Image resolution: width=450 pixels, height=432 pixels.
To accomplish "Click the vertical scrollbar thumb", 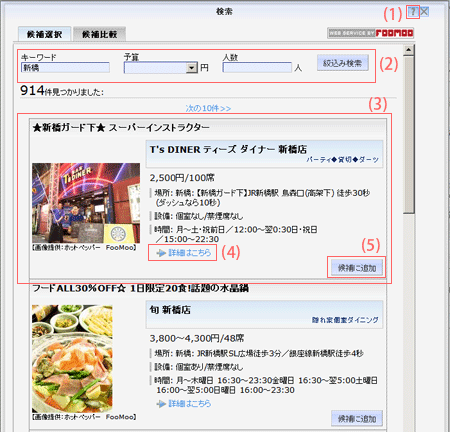I will 408,135.
